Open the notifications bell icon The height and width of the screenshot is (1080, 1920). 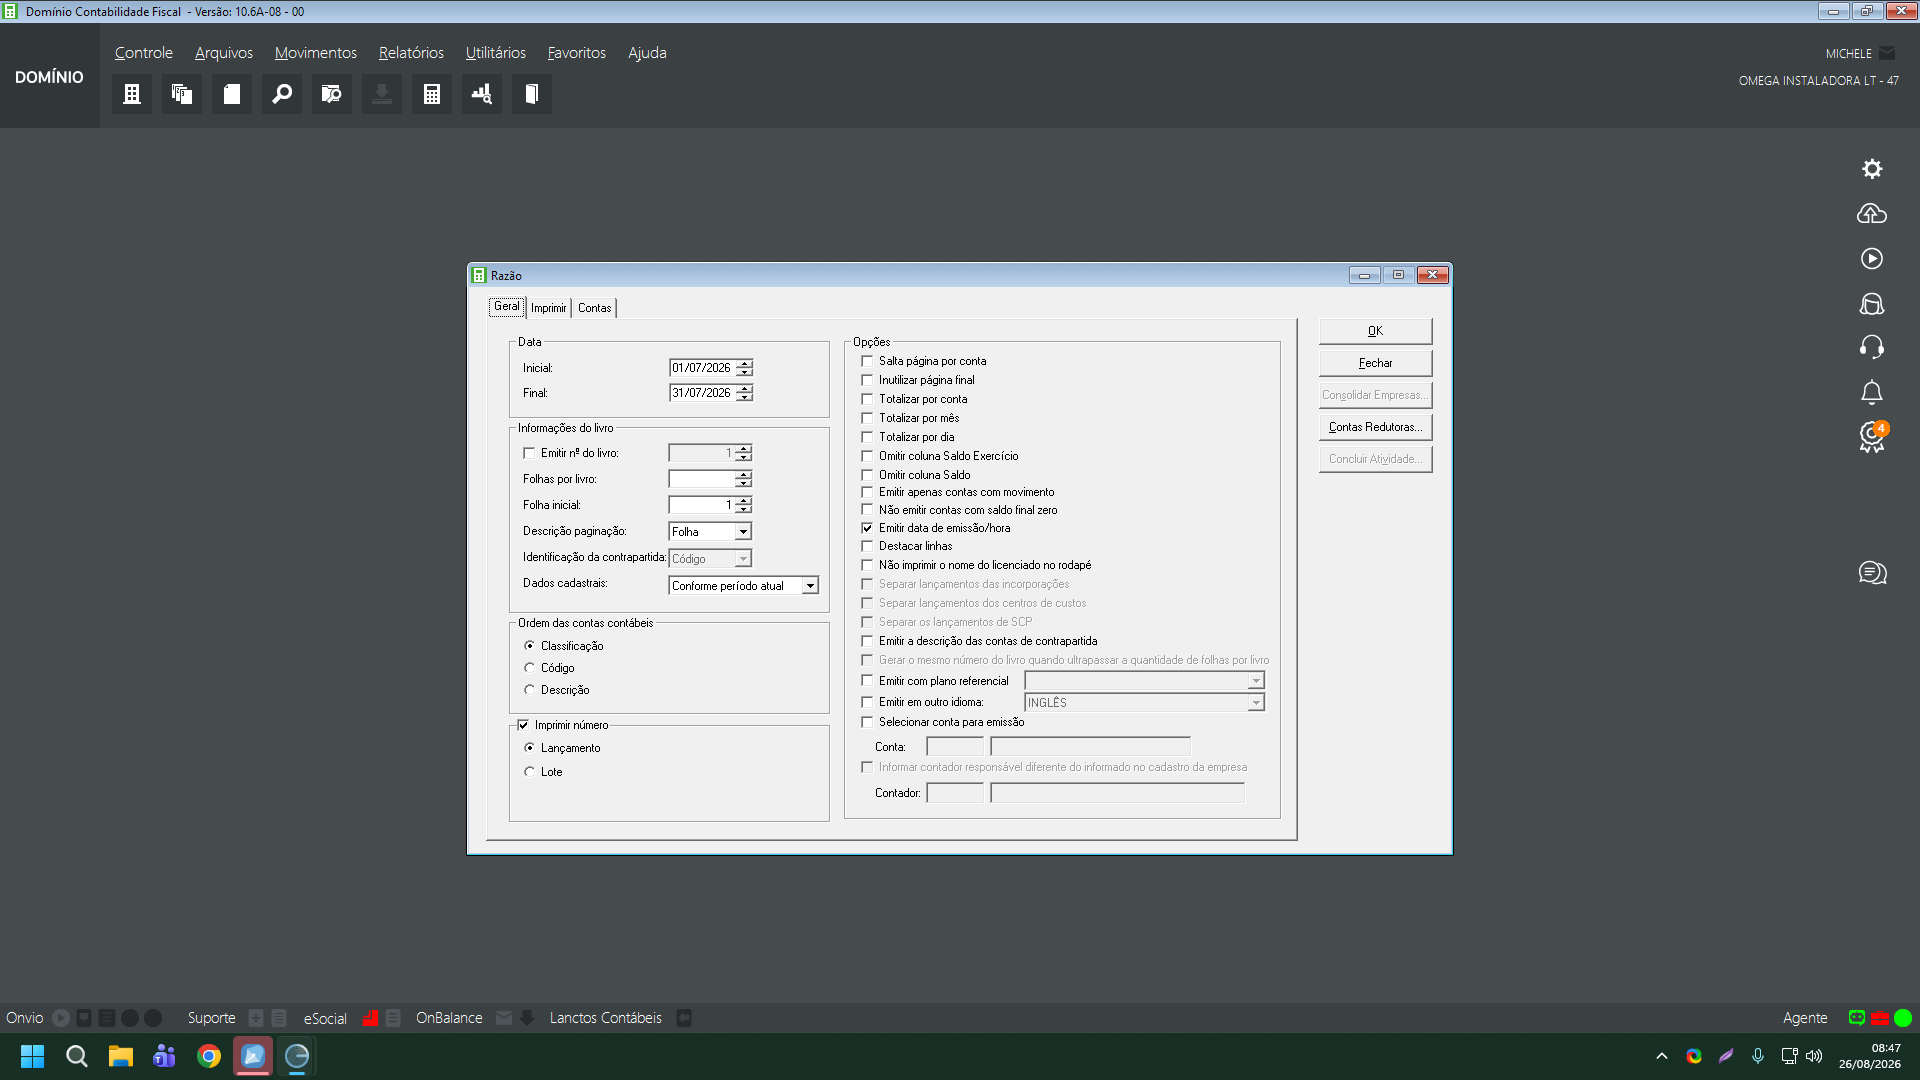coord(1872,392)
